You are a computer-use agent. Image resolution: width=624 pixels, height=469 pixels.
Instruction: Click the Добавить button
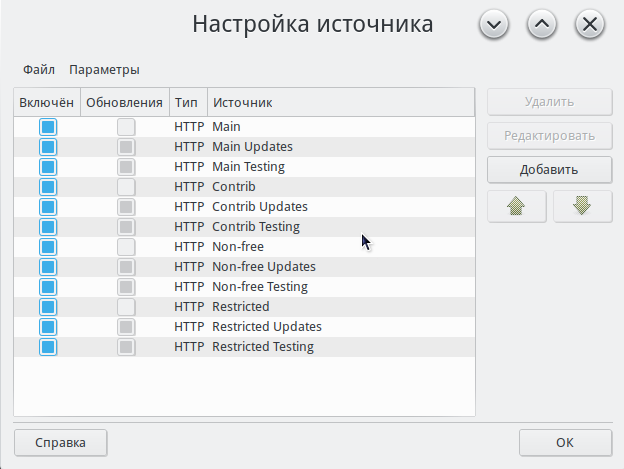(549, 169)
